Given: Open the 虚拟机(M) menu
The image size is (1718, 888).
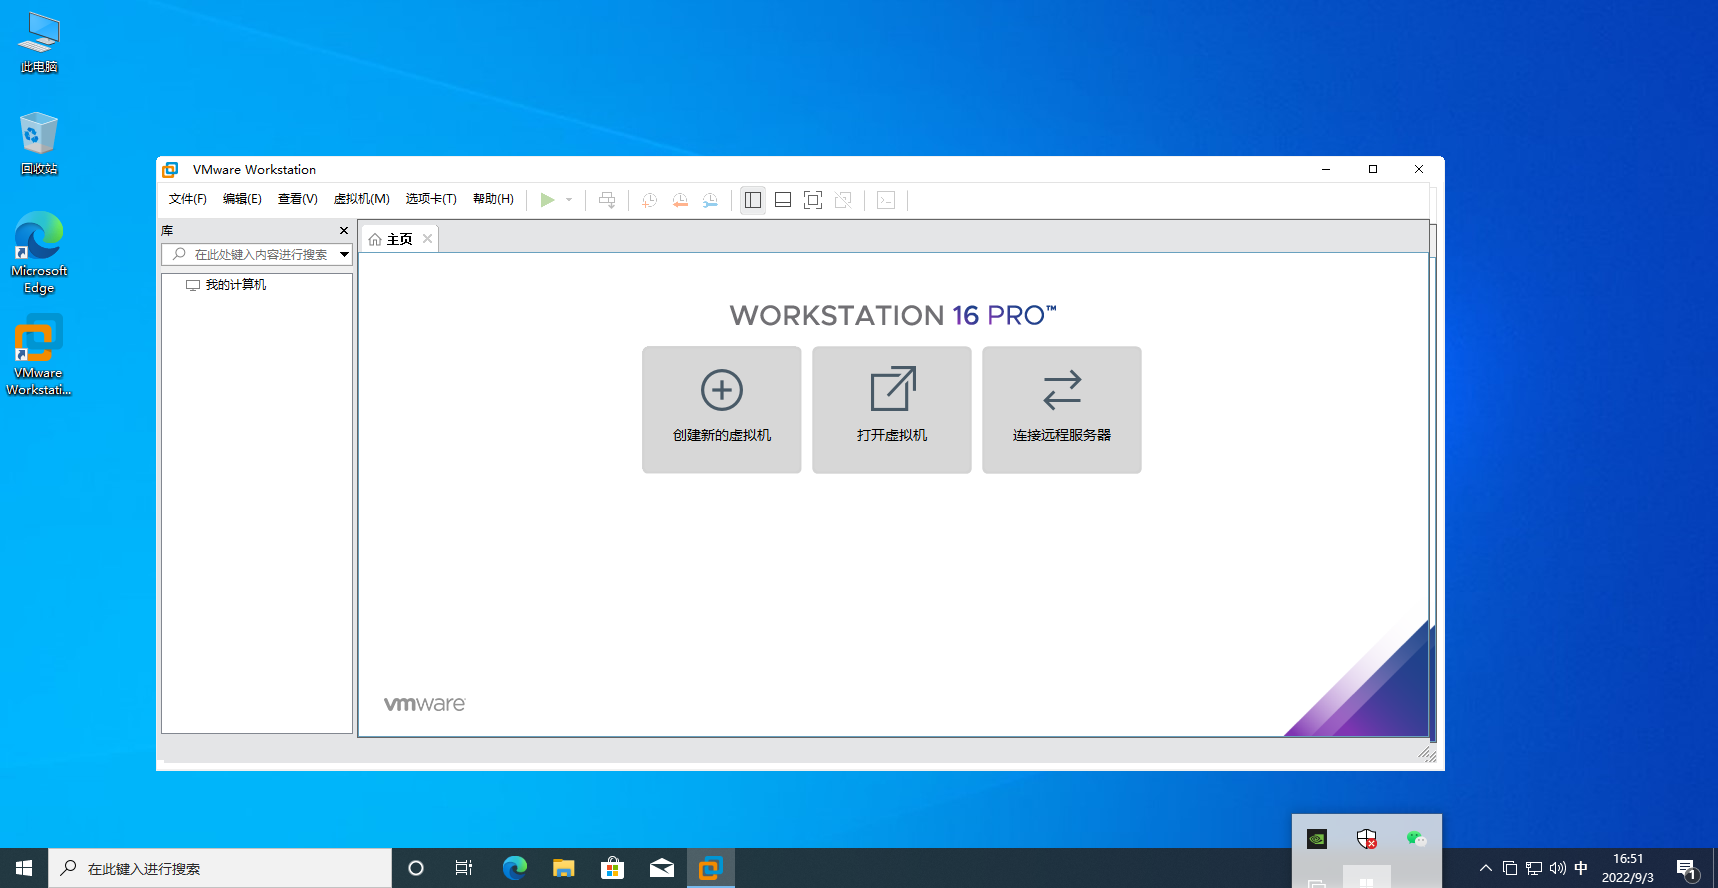Looking at the screenshot, I should click(362, 199).
